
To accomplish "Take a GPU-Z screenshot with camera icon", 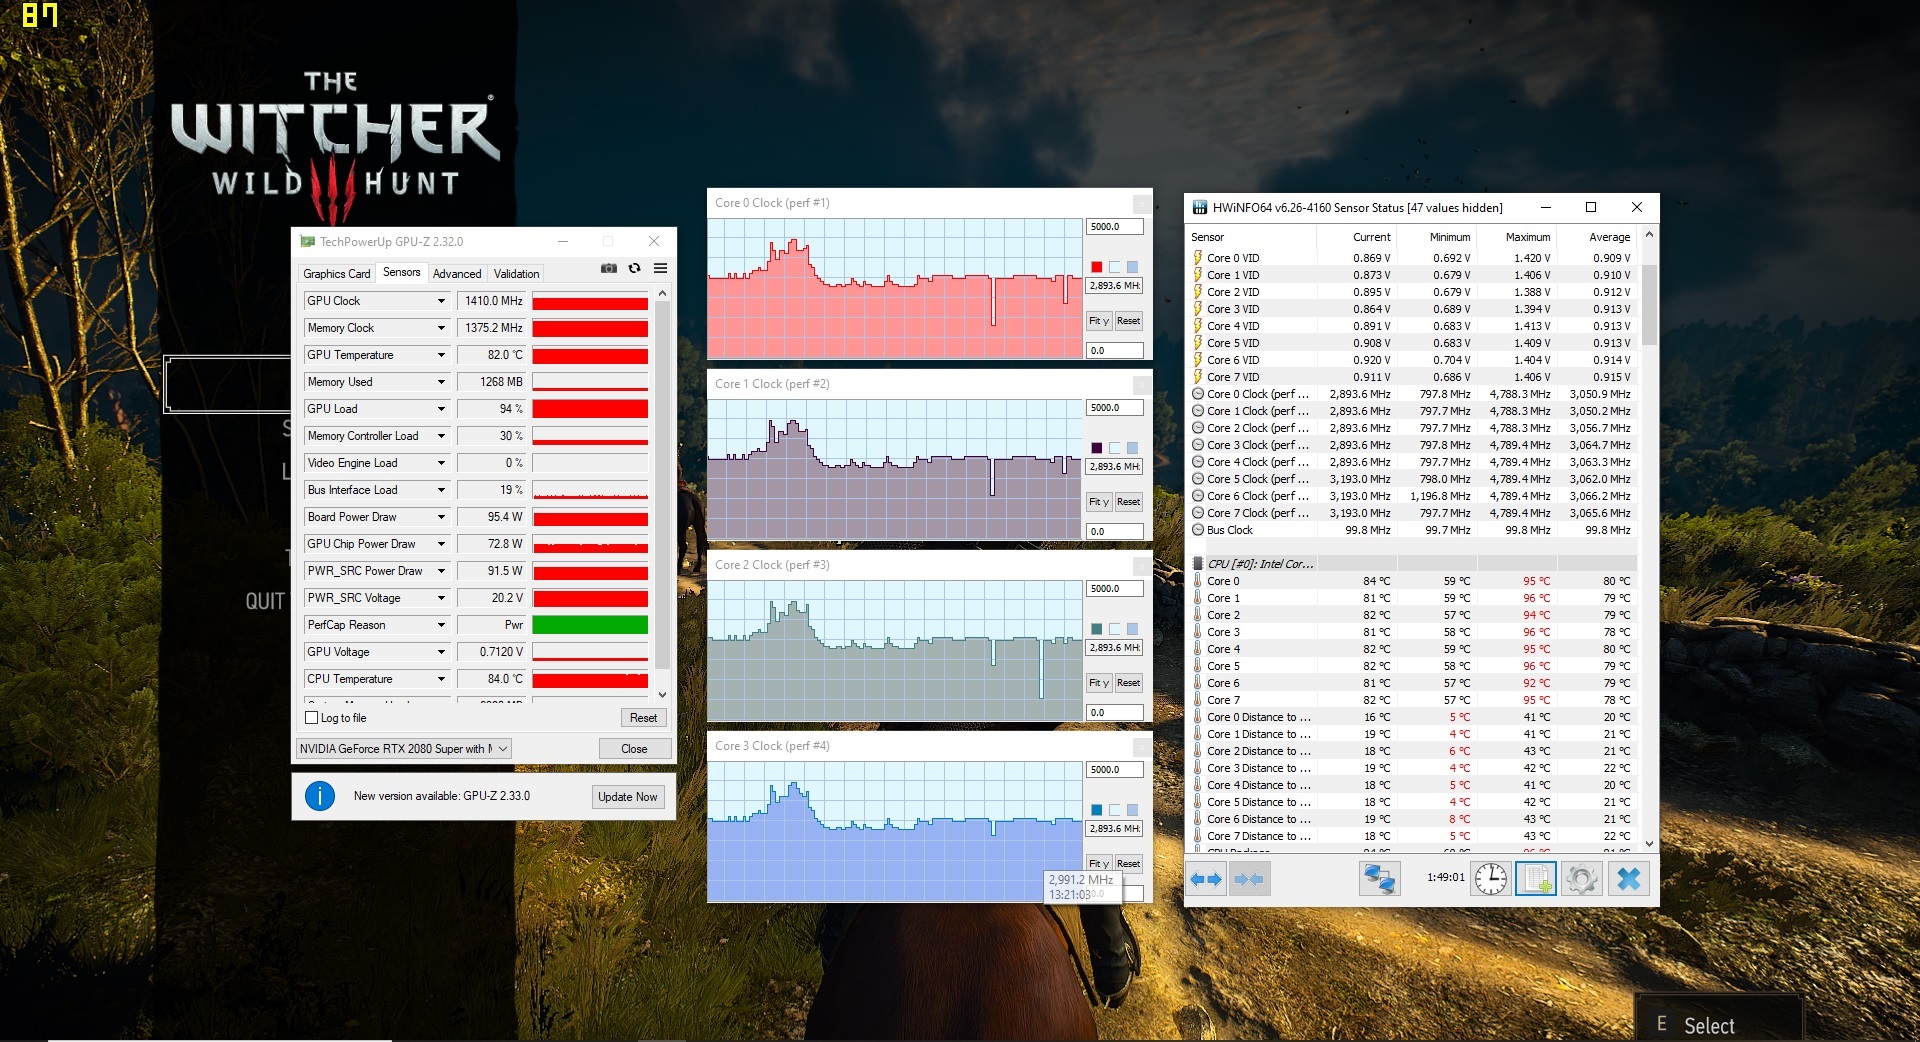I will pos(608,269).
